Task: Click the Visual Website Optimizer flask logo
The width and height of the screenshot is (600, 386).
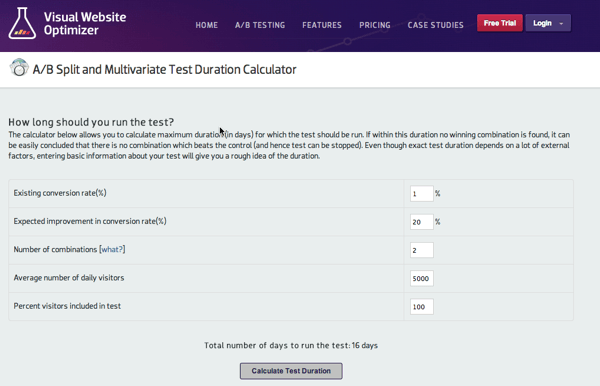Action: coord(22,23)
